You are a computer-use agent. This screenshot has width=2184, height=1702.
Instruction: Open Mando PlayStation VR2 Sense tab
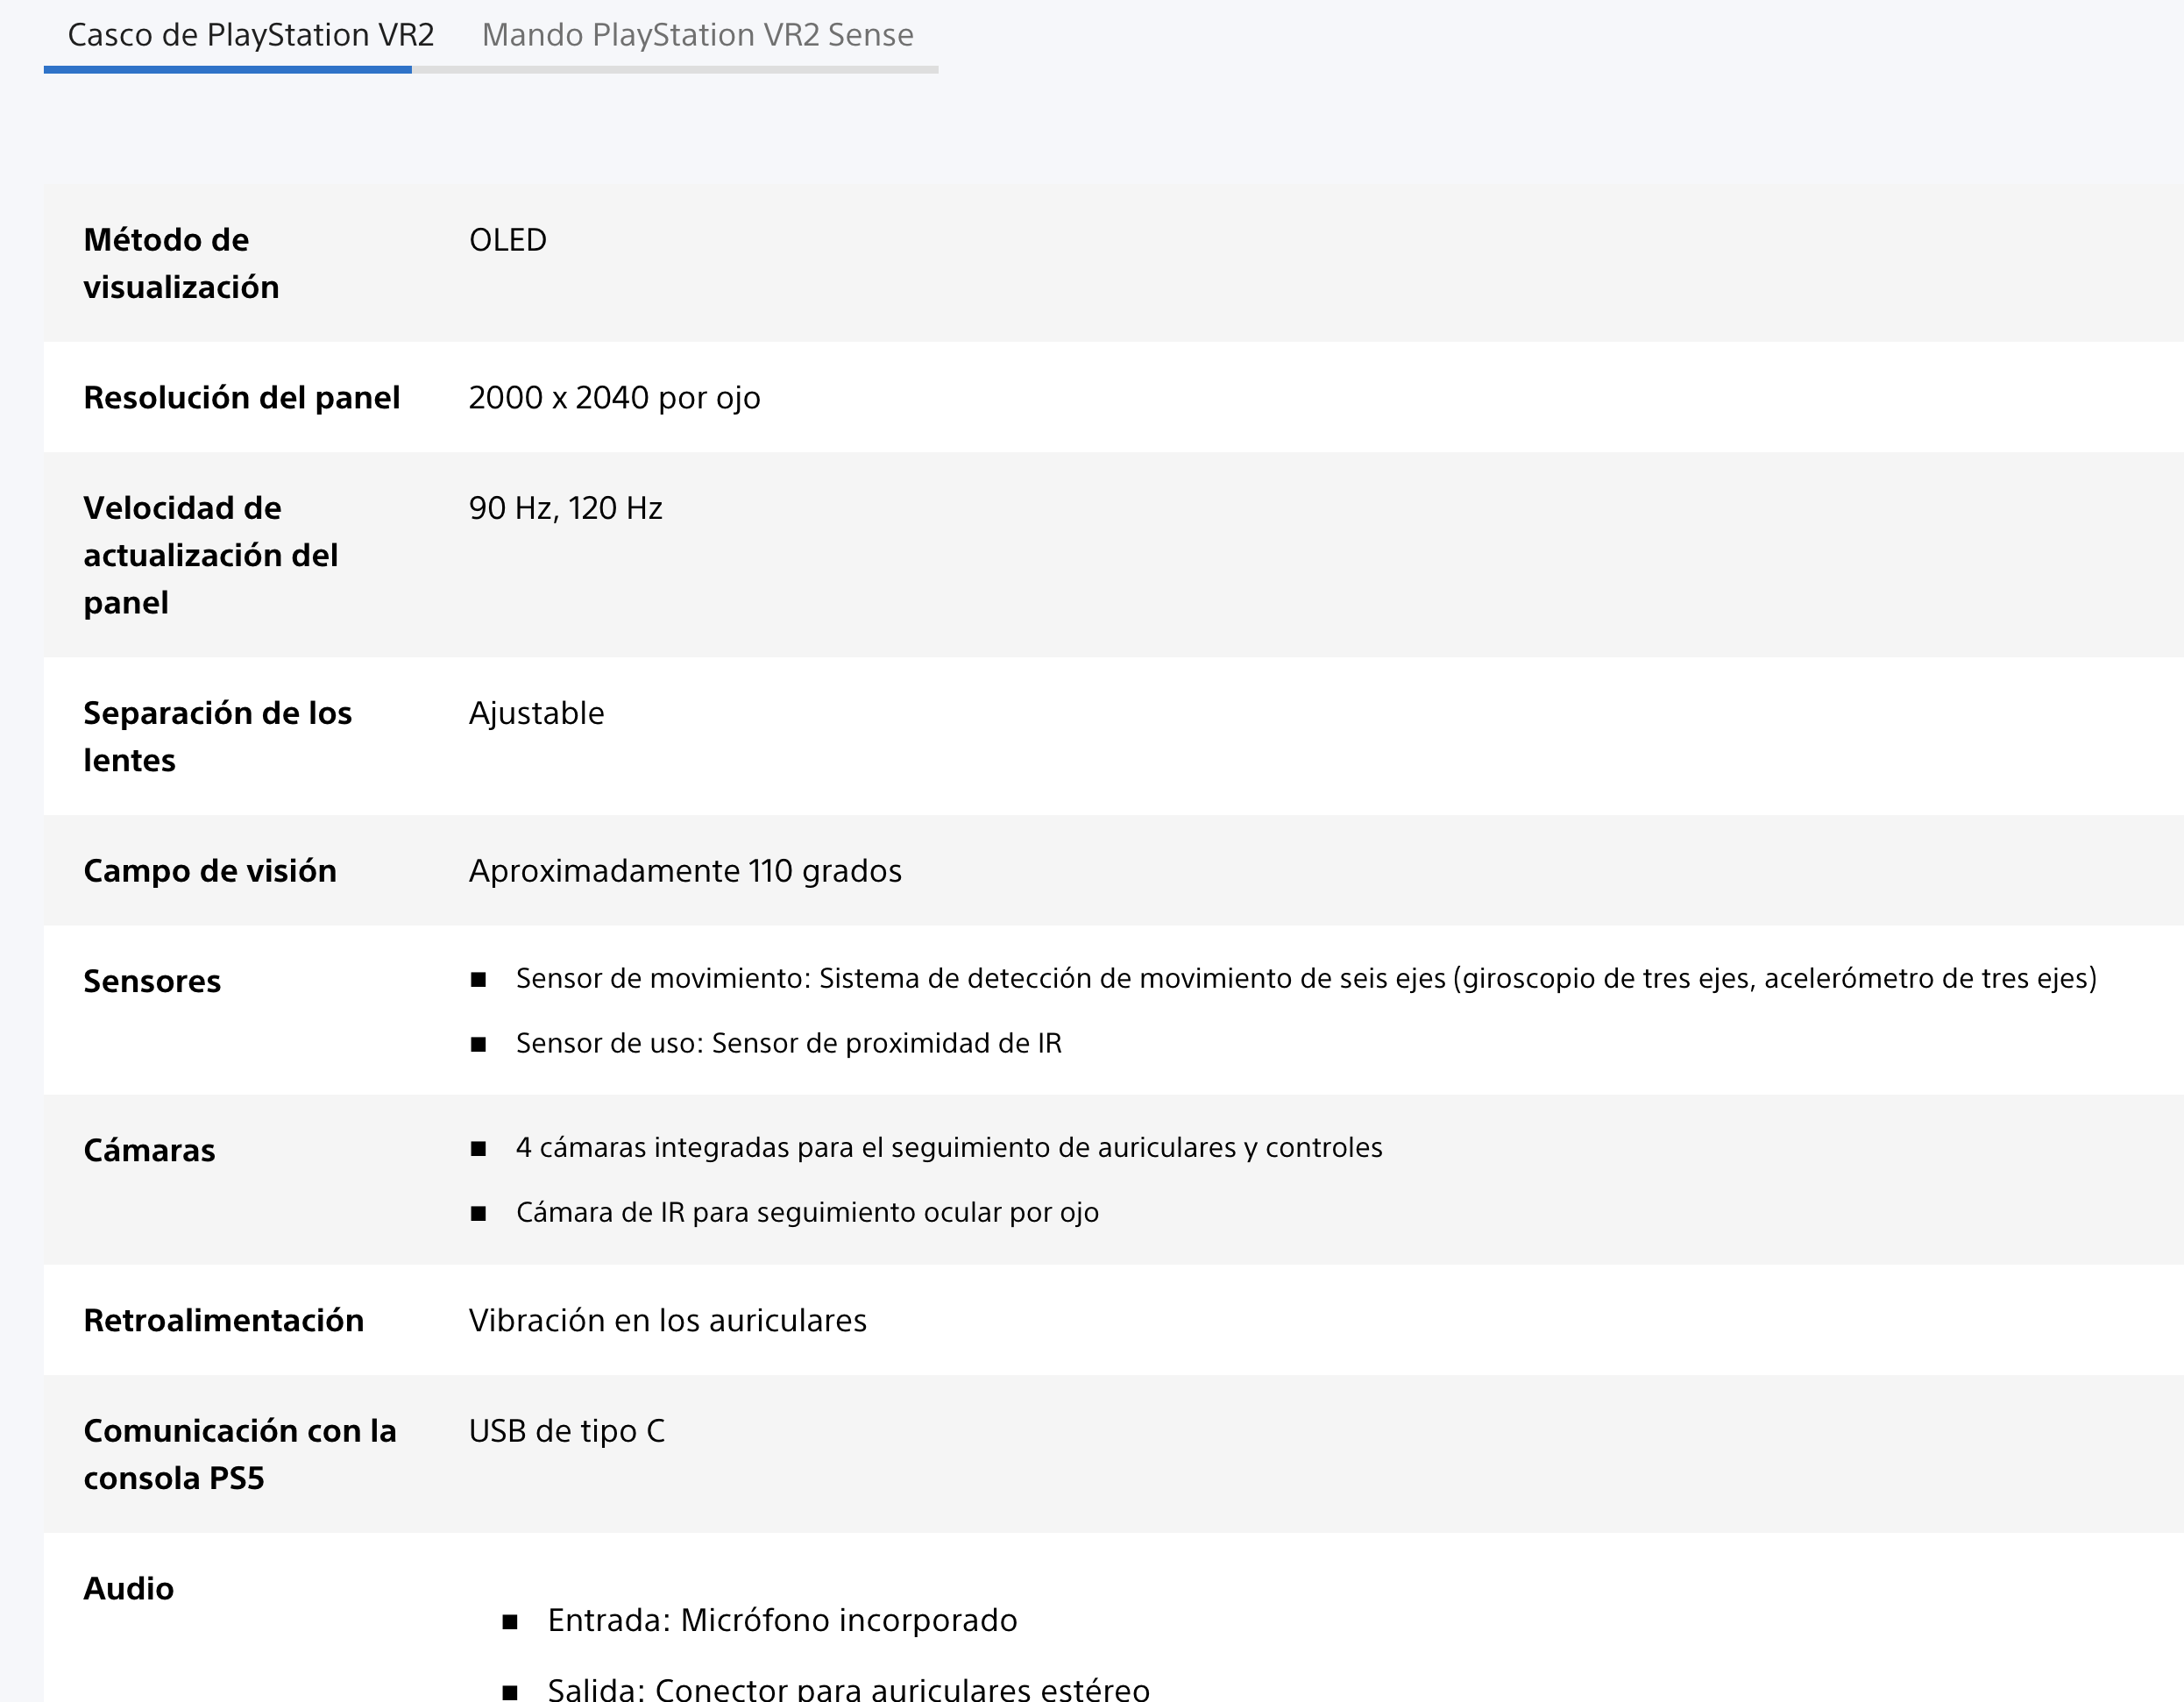pos(697,35)
